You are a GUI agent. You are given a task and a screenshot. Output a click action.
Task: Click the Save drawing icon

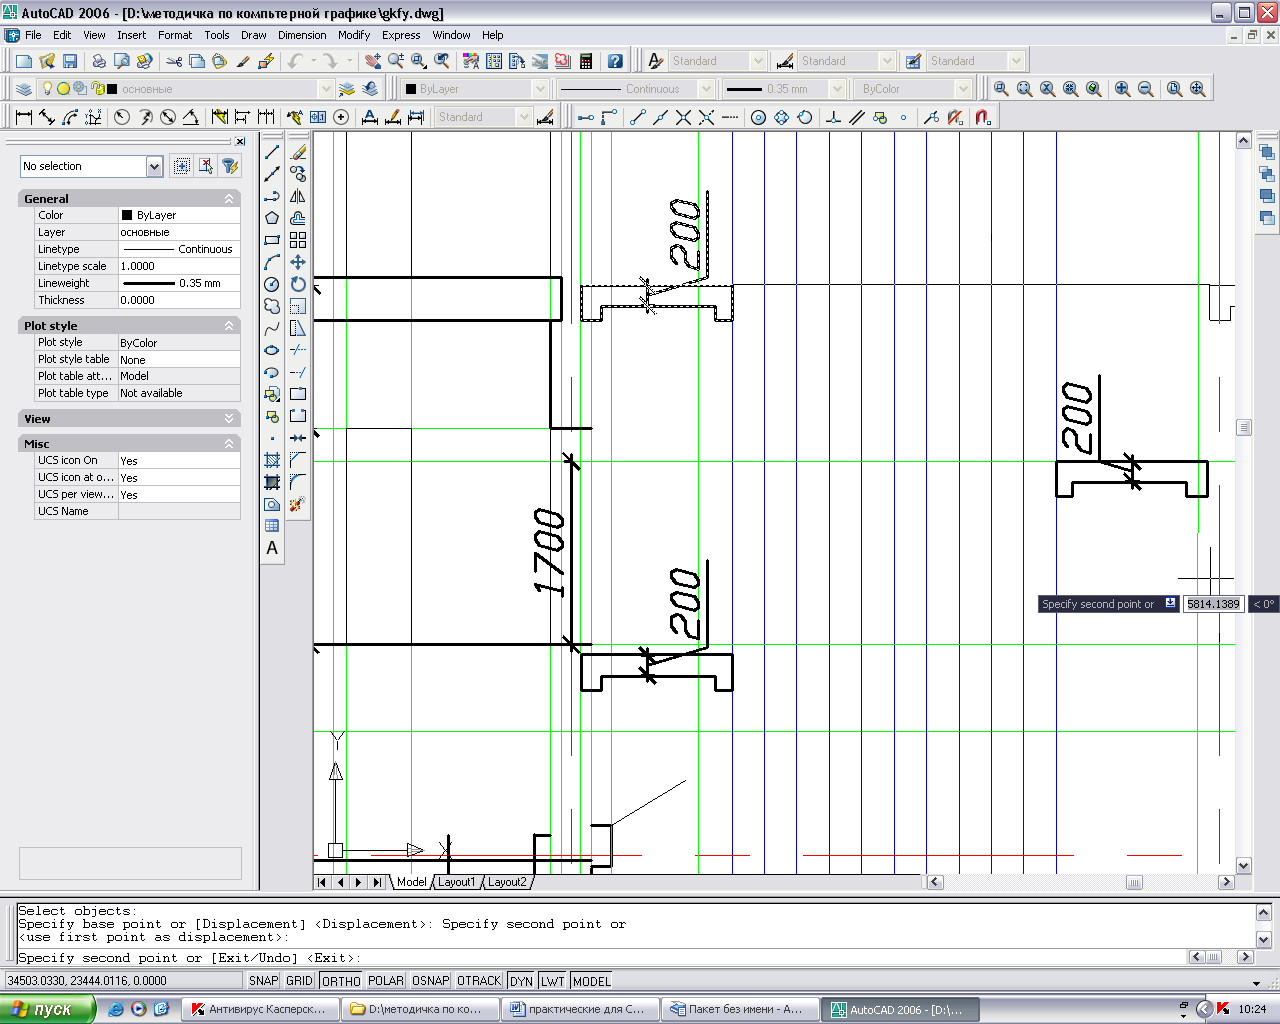click(x=69, y=61)
